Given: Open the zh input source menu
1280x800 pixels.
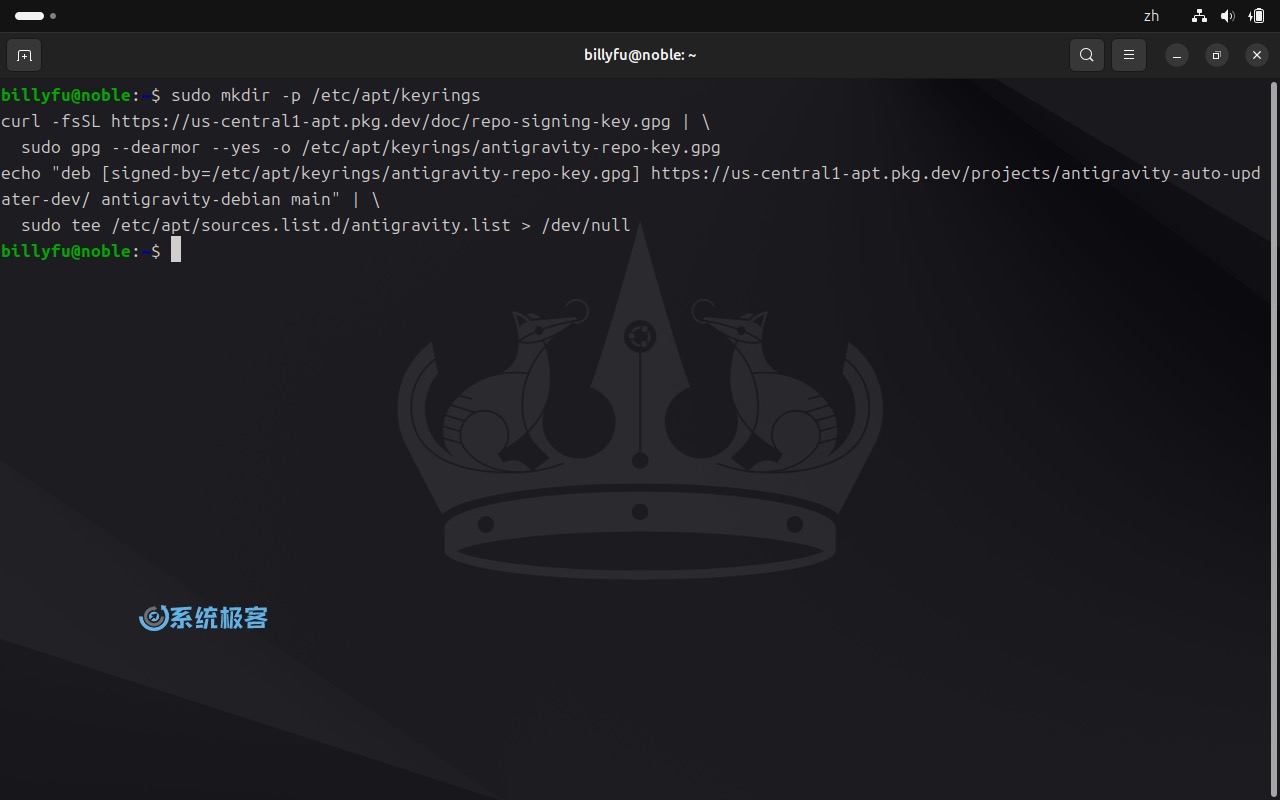Looking at the screenshot, I should tap(1151, 16).
